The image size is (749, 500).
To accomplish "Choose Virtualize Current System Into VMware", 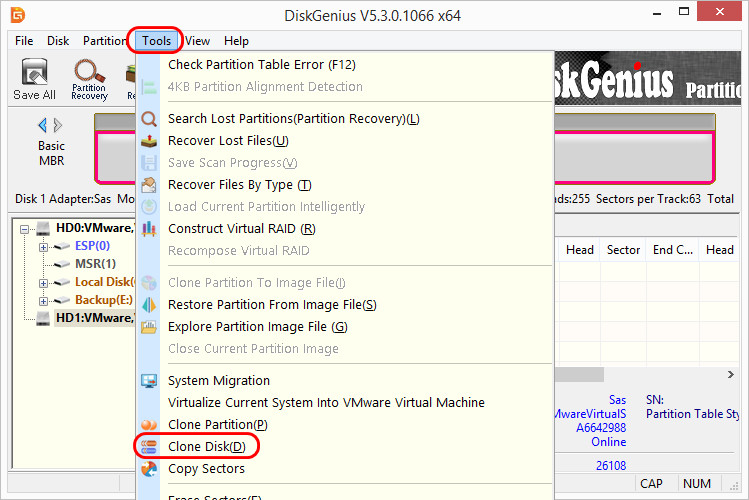I will 326,403.
